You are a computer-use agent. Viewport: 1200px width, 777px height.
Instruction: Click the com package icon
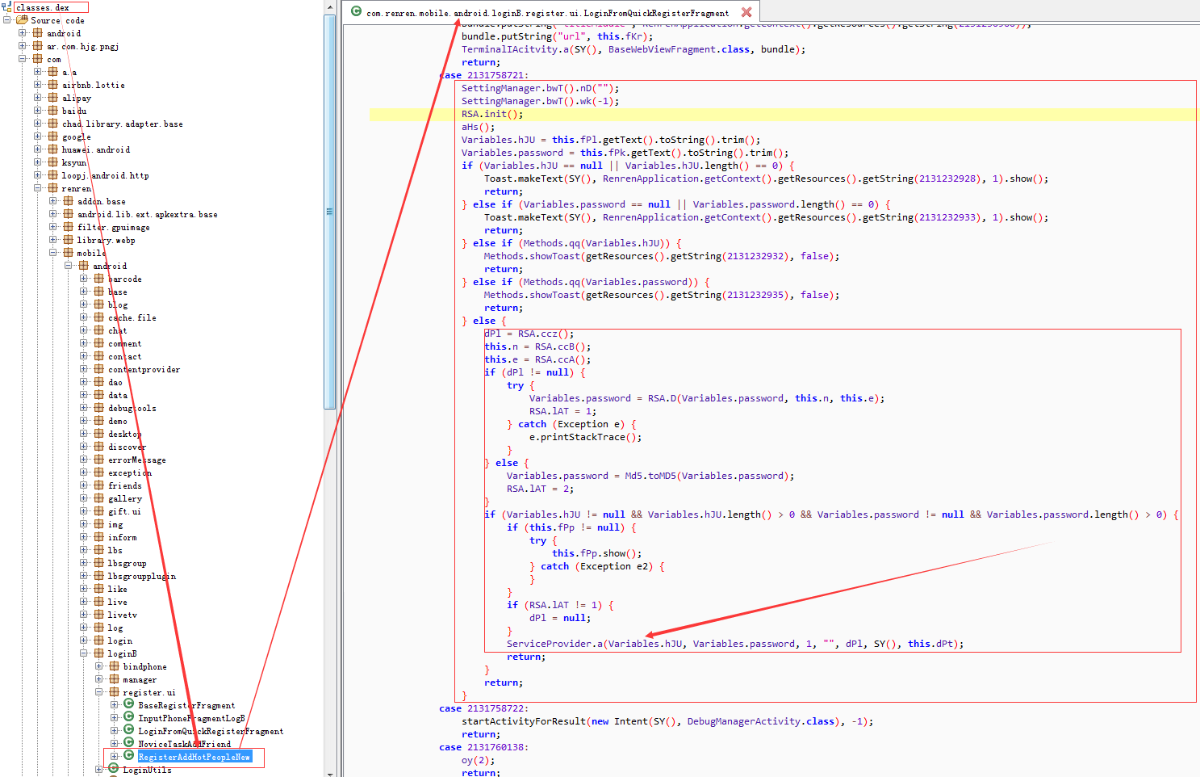click(x=38, y=59)
